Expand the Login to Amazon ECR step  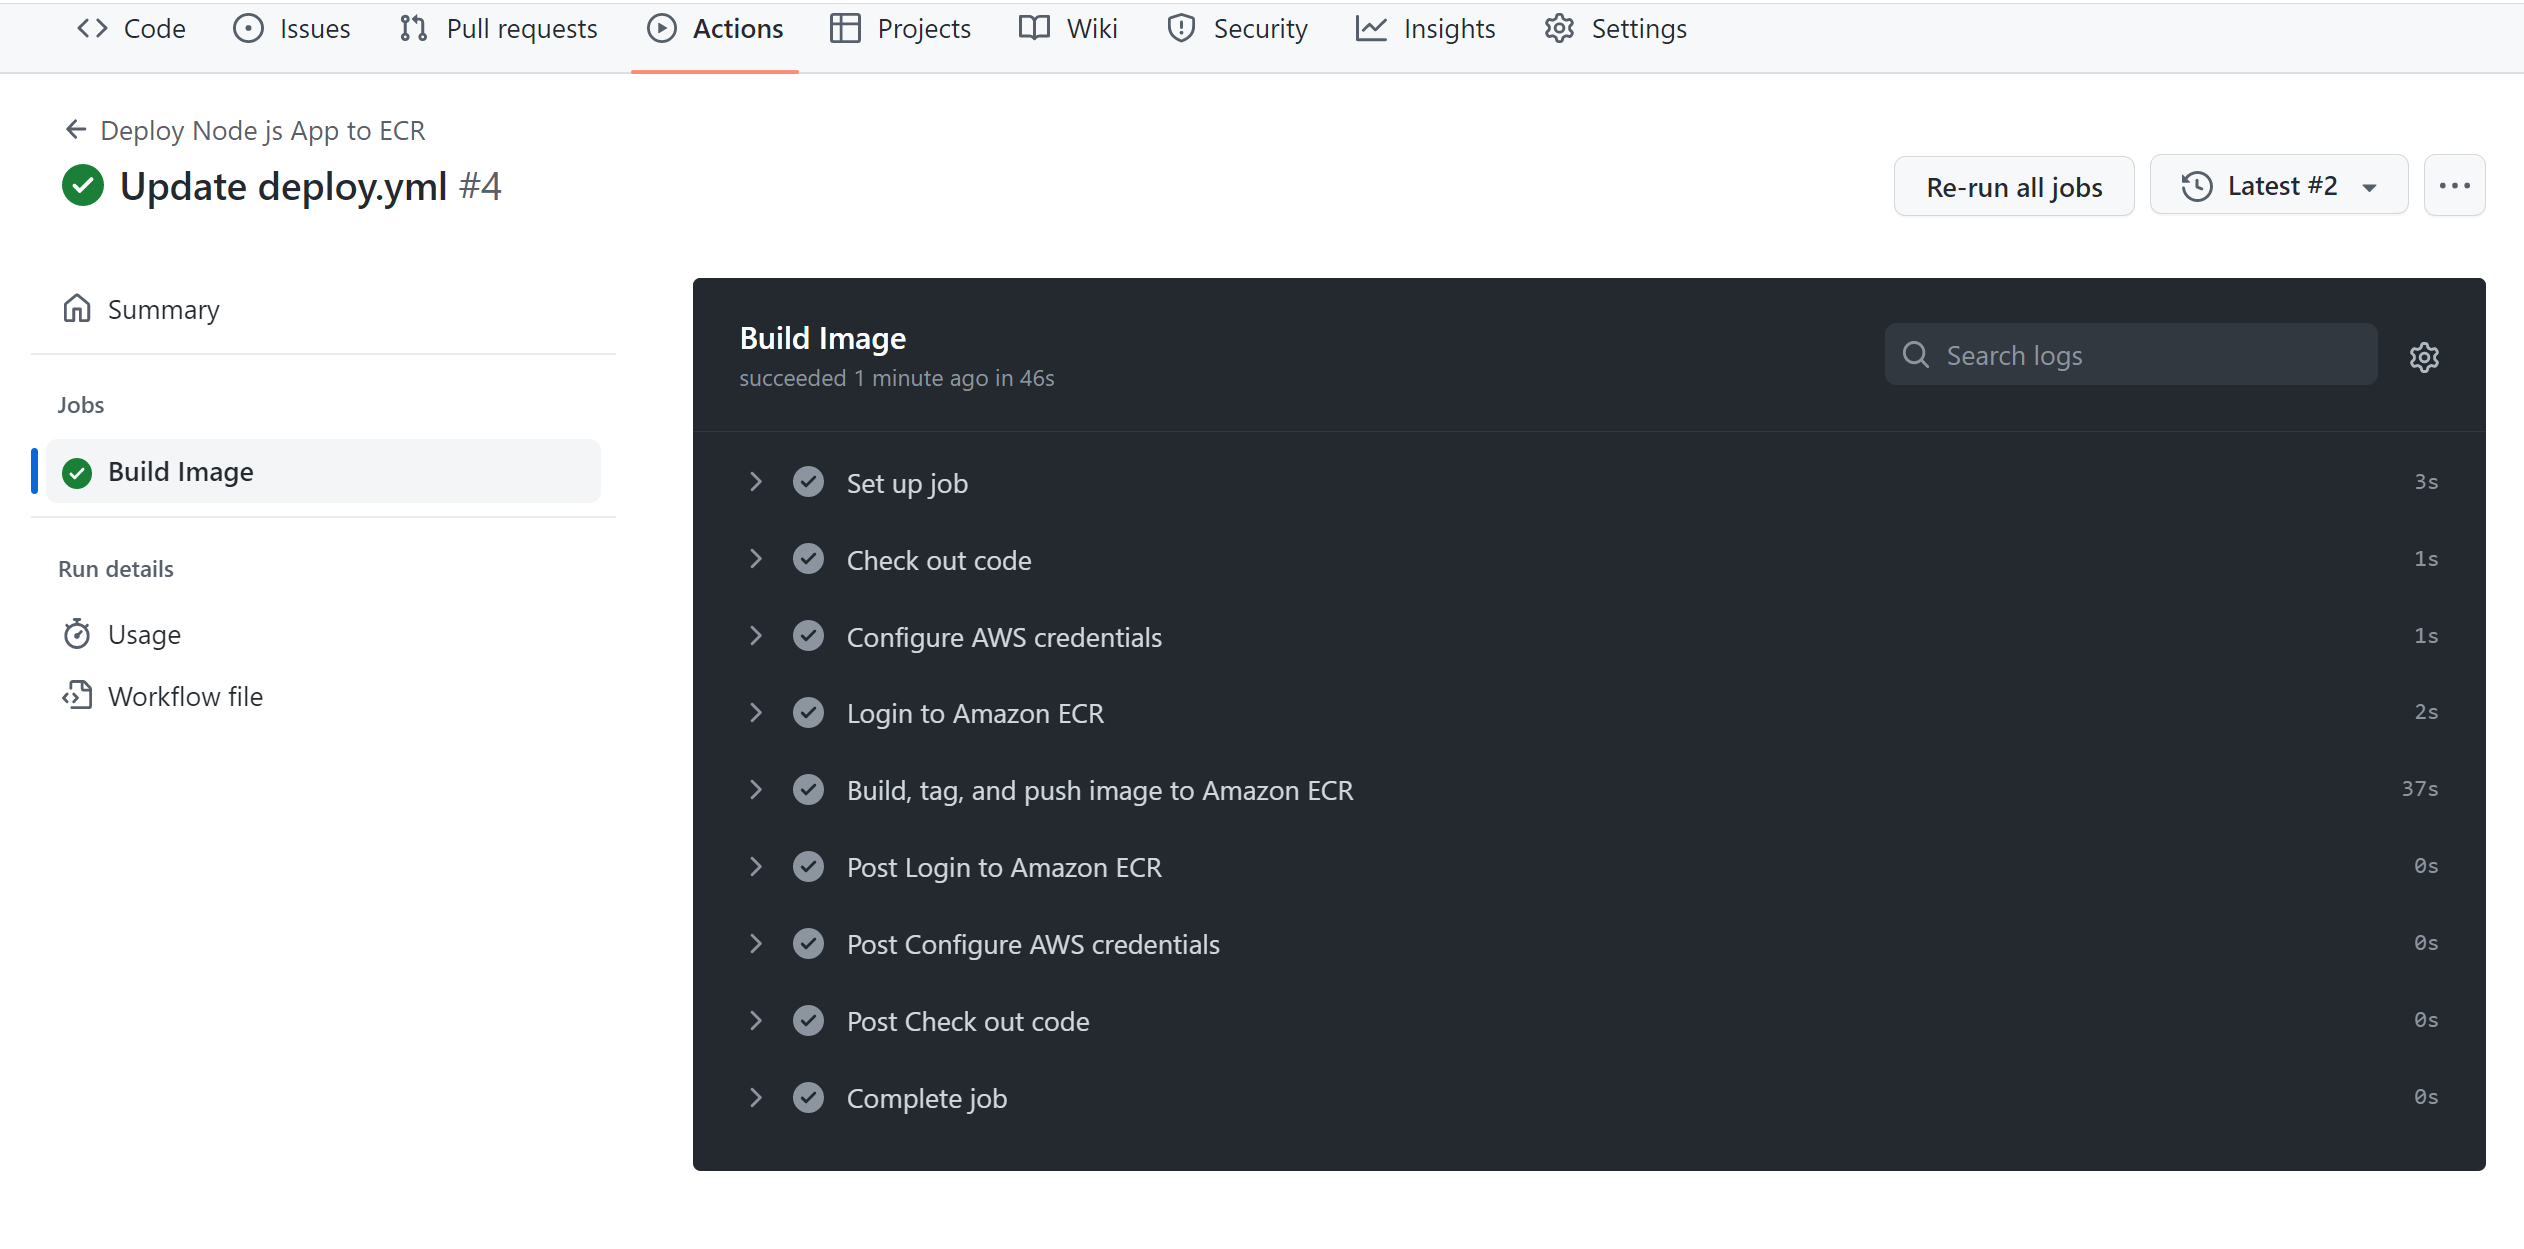coord(753,713)
